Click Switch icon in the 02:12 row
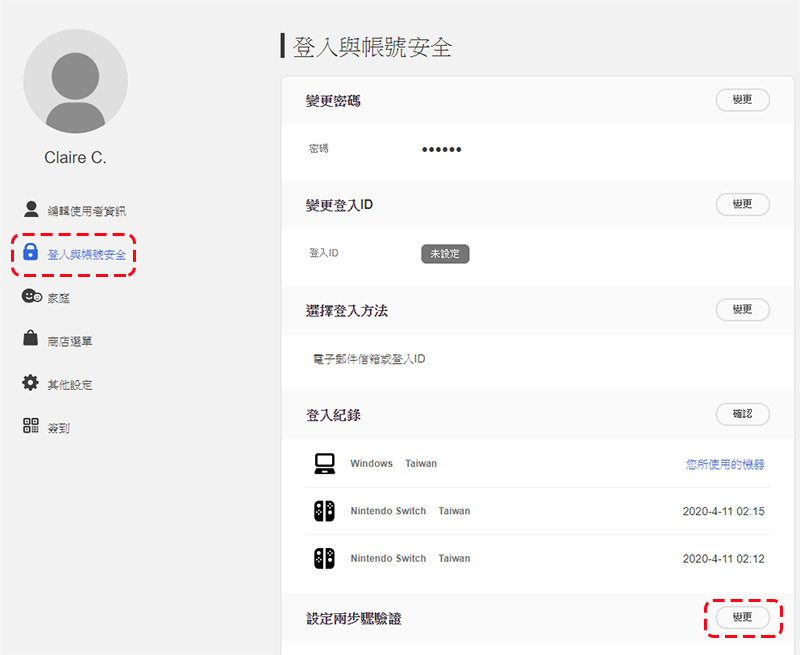 324,559
